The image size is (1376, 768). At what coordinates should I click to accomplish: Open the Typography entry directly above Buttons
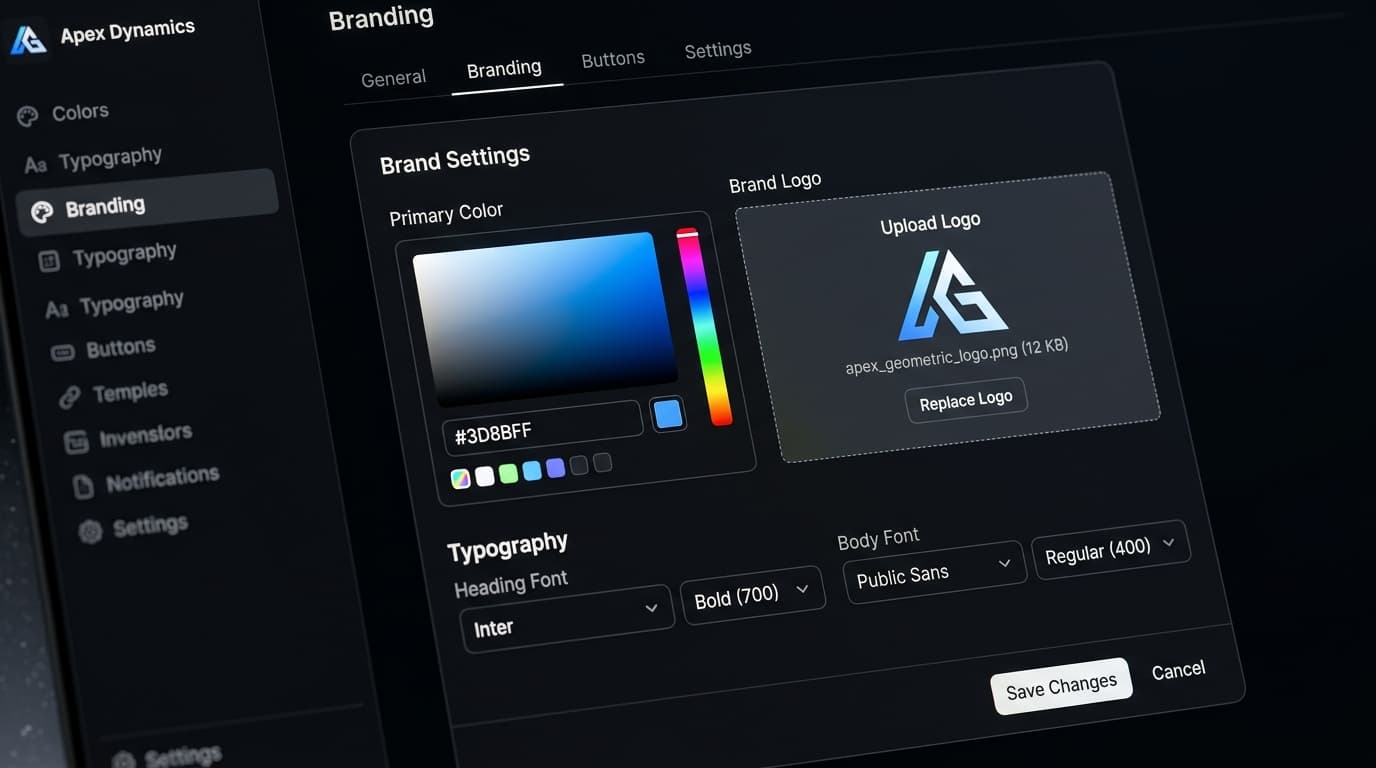(x=115, y=304)
